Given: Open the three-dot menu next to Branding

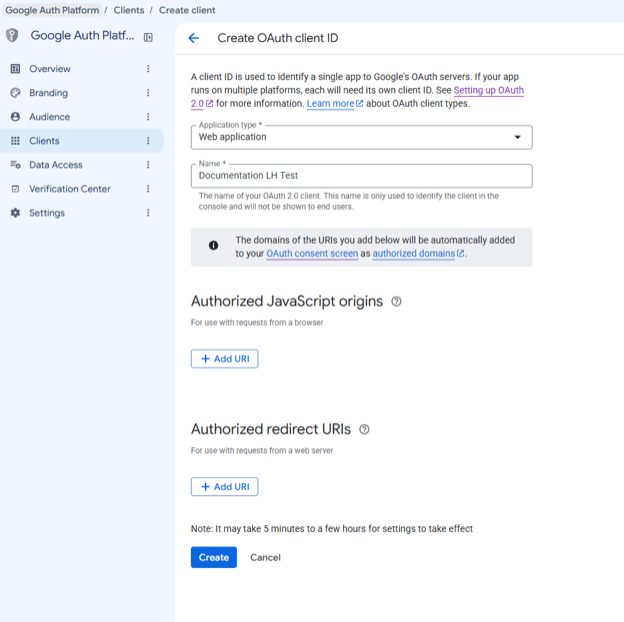Looking at the screenshot, I should pos(148,93).
